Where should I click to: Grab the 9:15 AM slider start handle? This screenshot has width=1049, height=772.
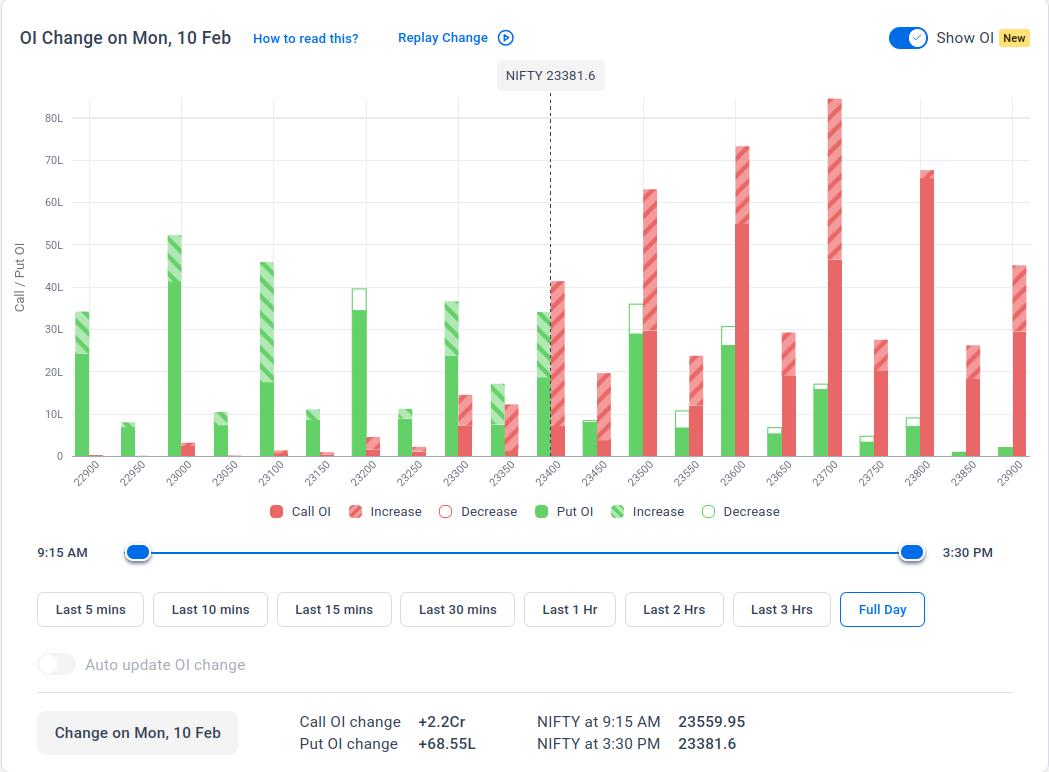138,553
